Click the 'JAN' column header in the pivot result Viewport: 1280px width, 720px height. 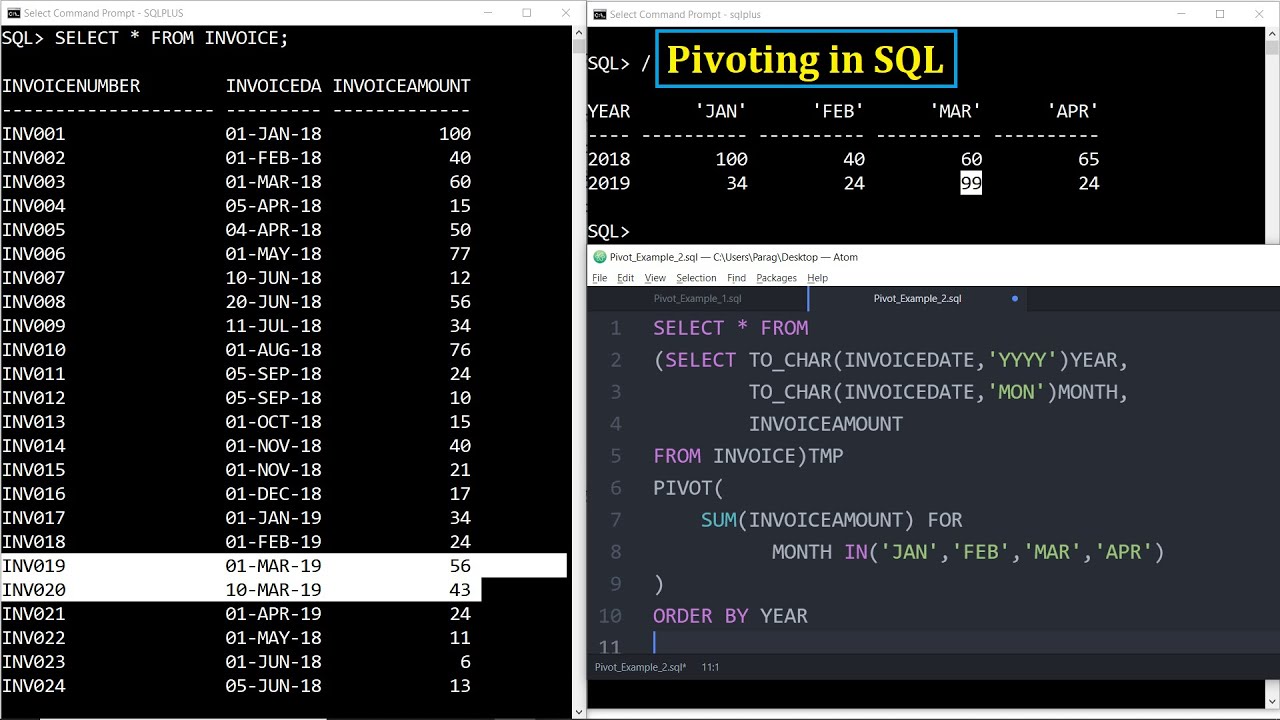click(721, 111)
